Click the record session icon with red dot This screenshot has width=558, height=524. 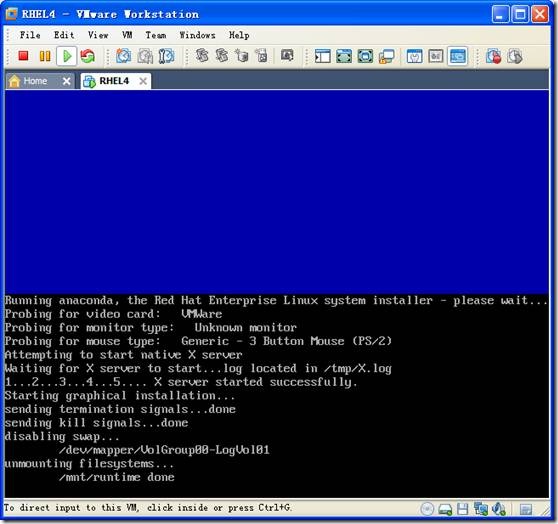pyautogui.click(x=494, y=56)
